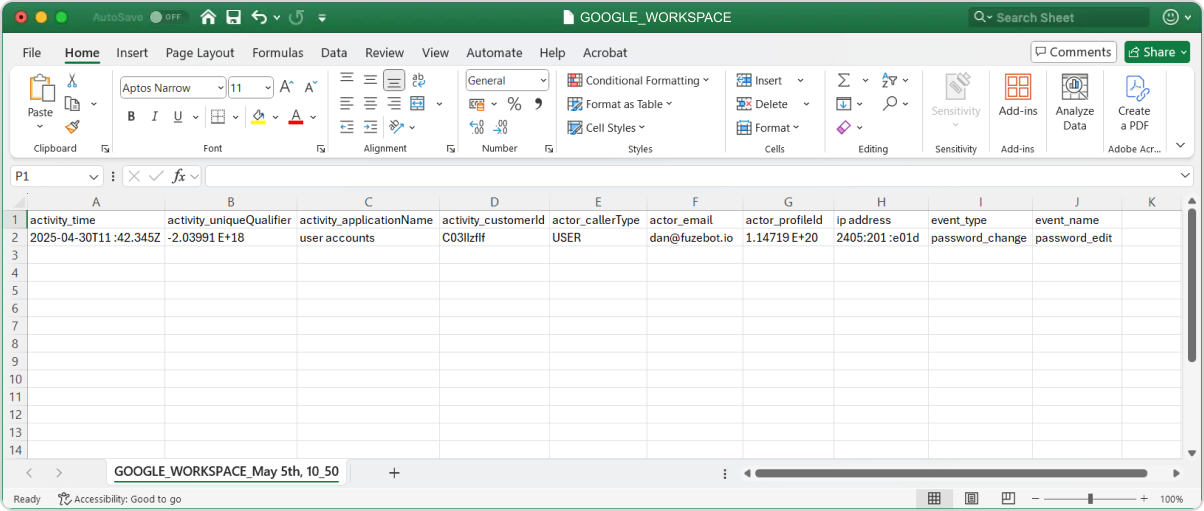Click the Paste clipboard icon
Viewport: 1204px width, 511px height.
tap(41, 89)
